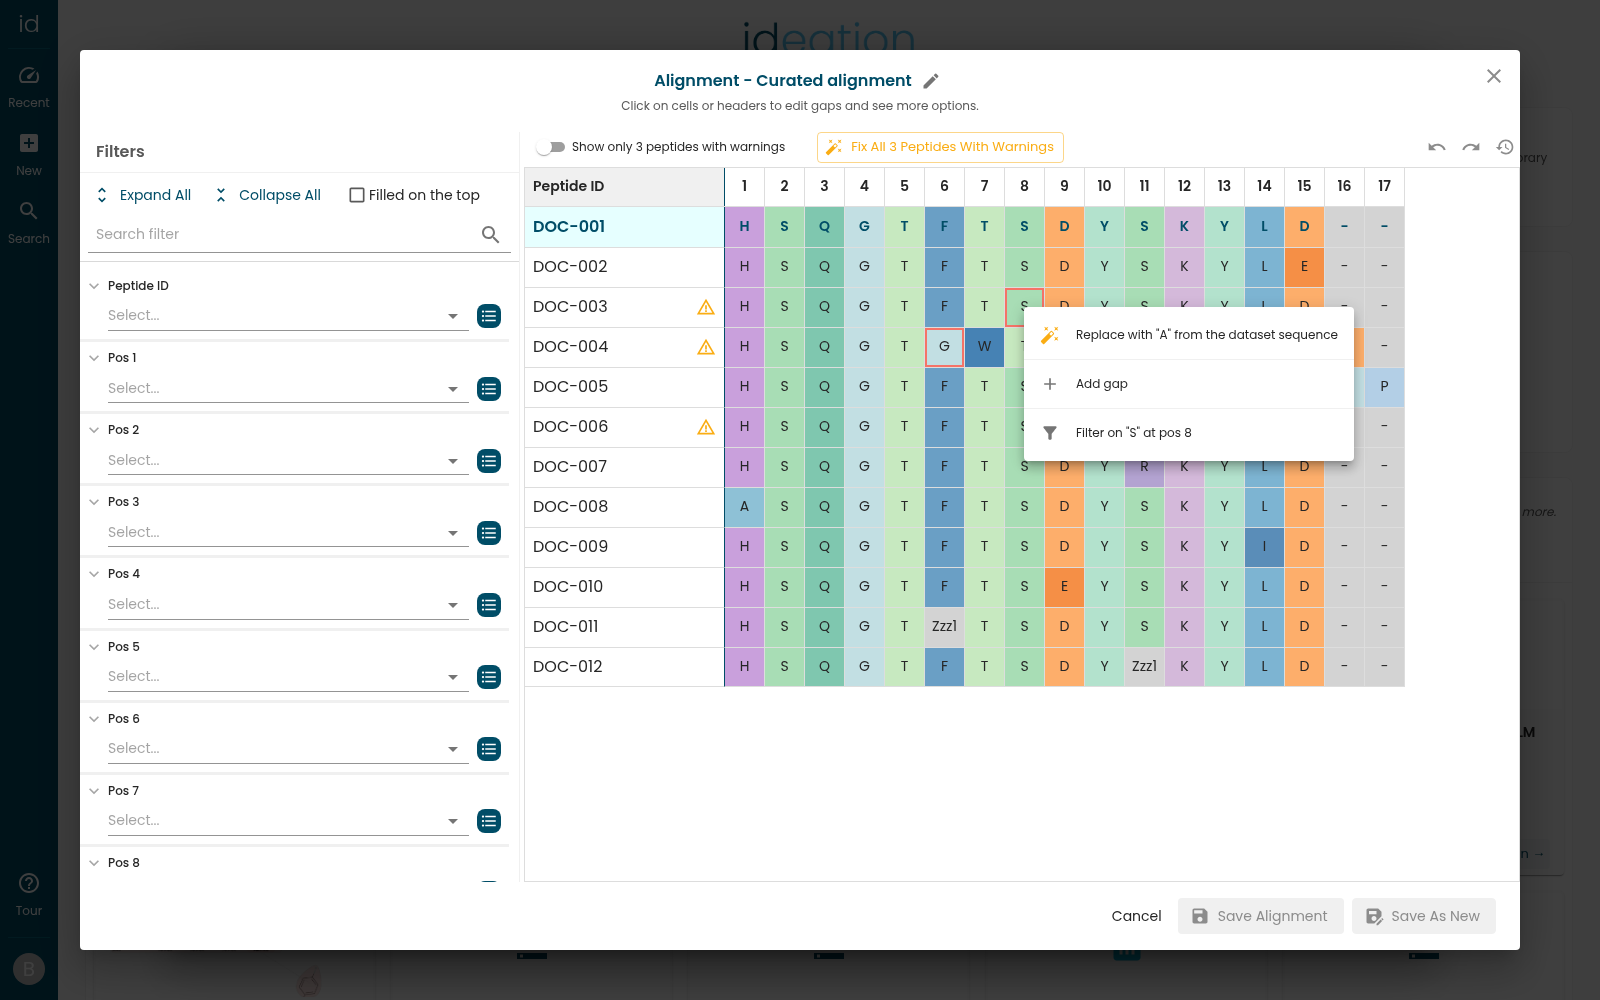1600x1000 pixels.
Task: Collapse the Pos 5 filter section chevron
Action: 94,647
